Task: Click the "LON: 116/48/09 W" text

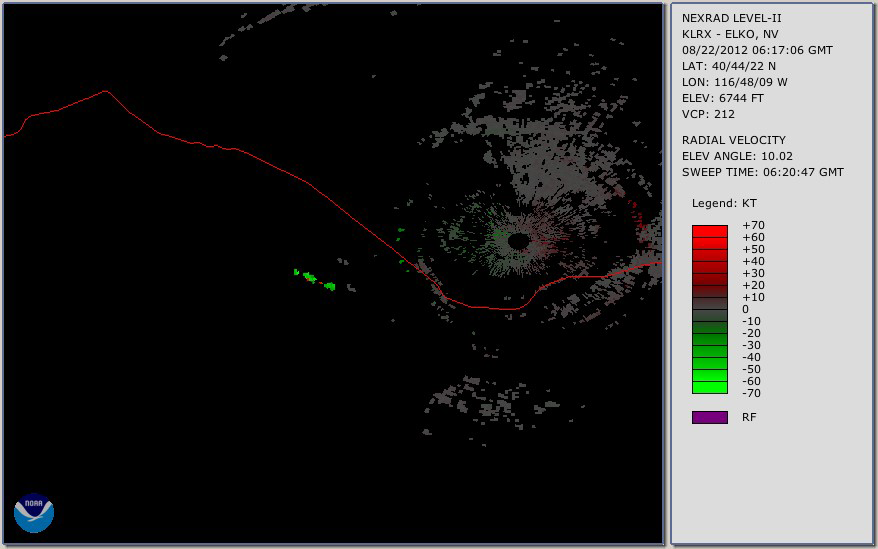Action: [x=735, y=82]
